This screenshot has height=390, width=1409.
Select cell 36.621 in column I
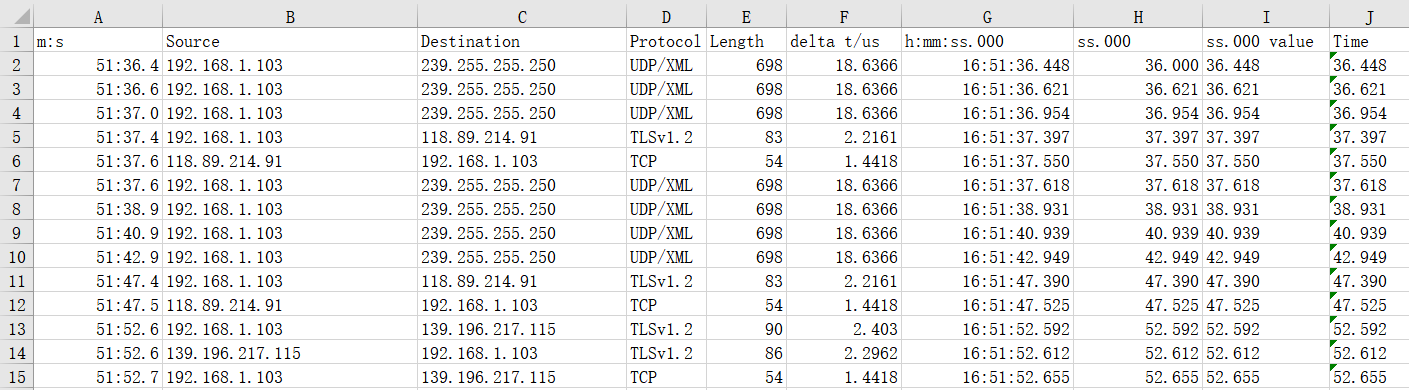point(1266,89)
